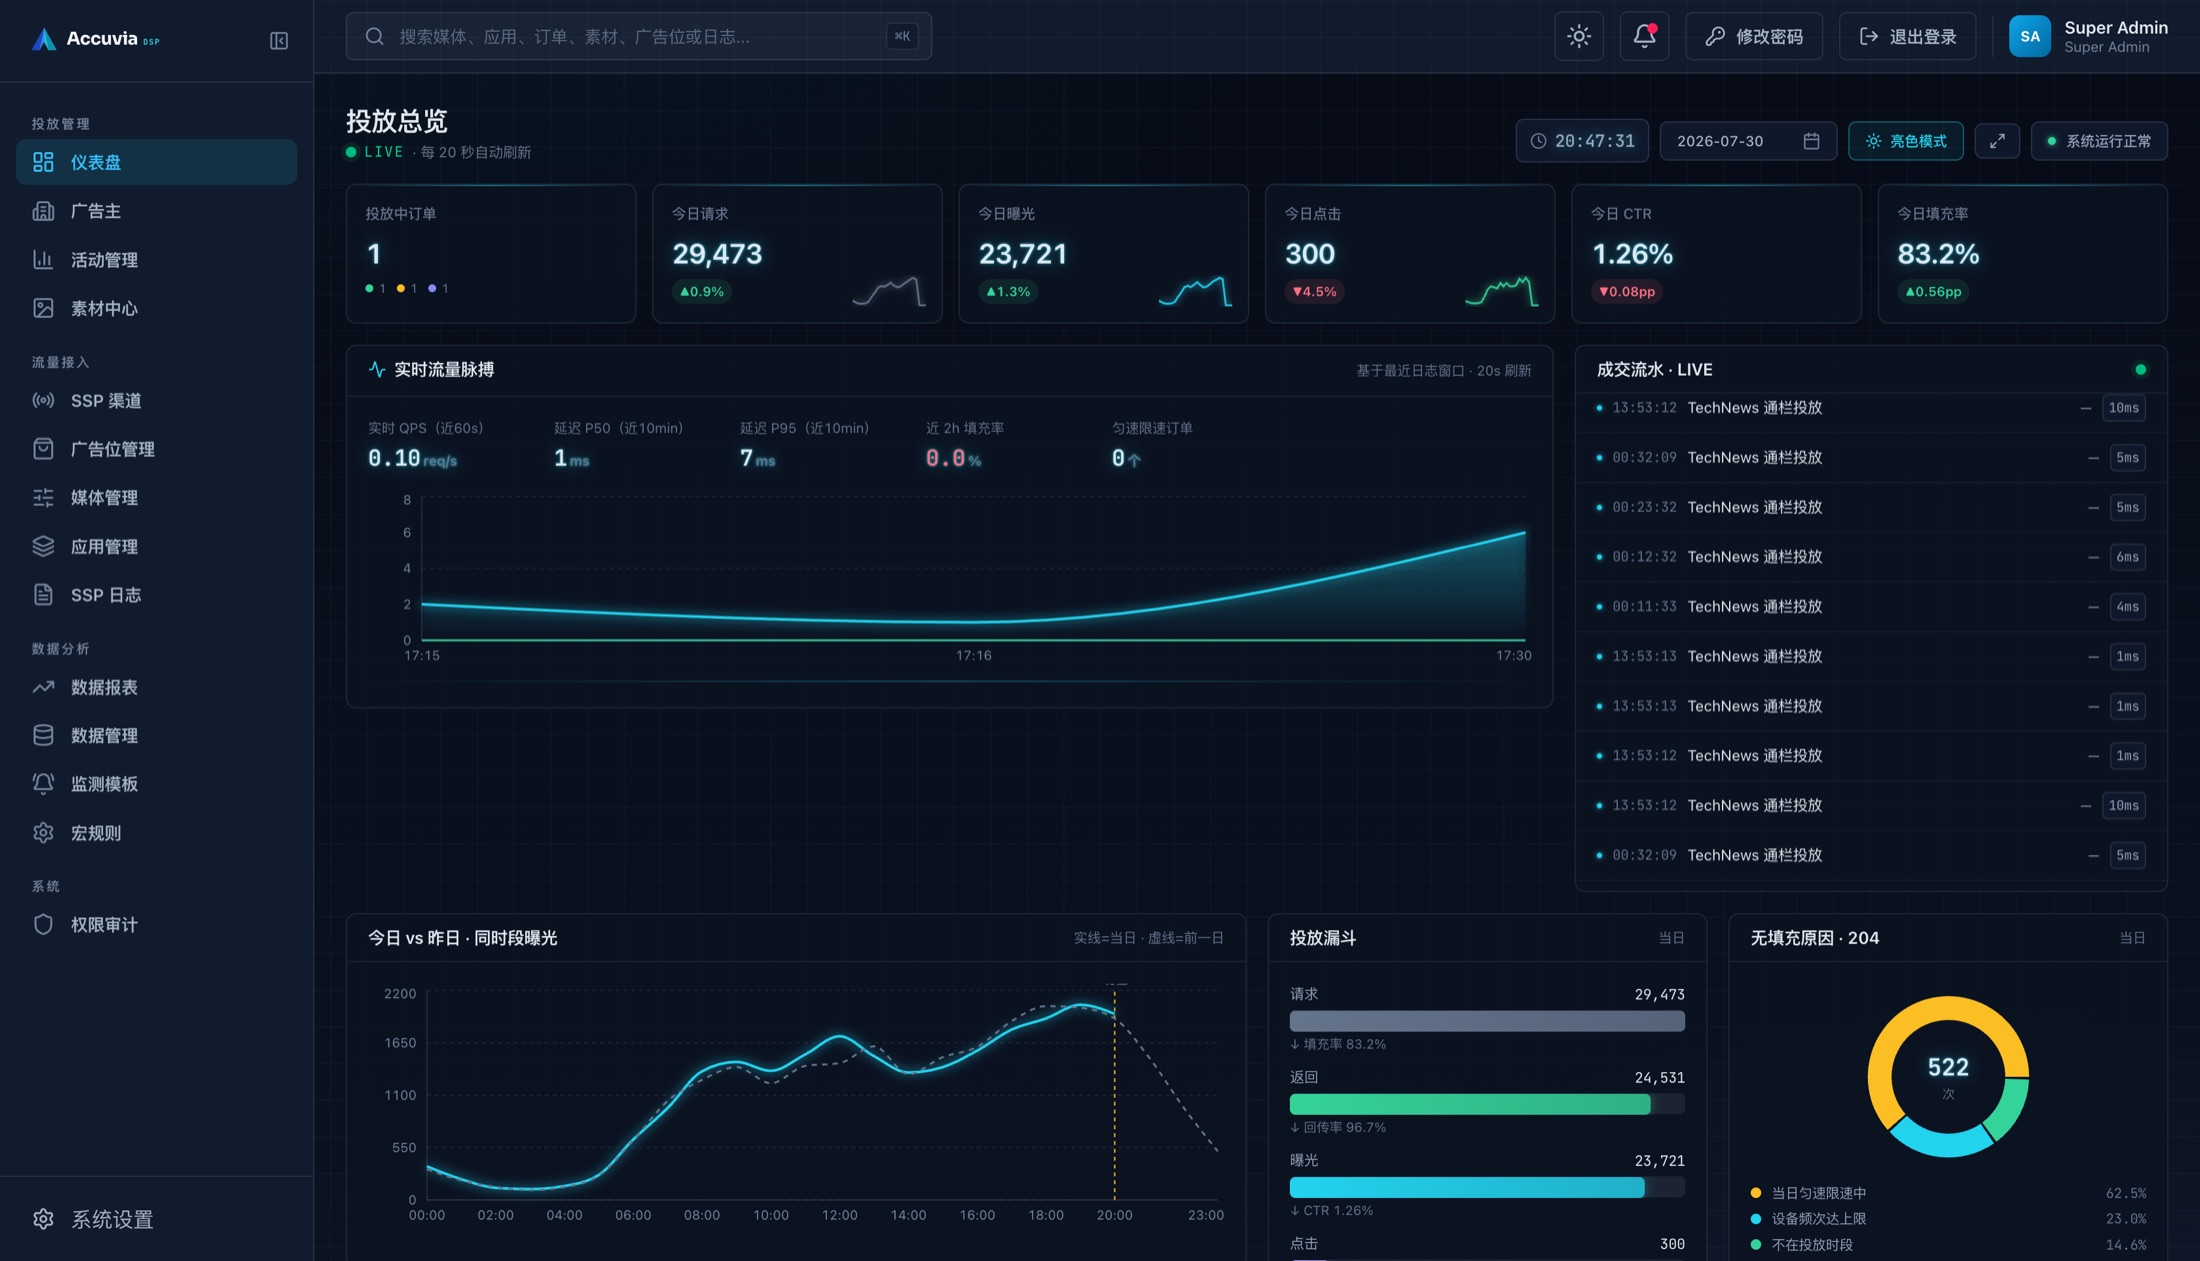Click the 00:23:32 TechNews transaction row
Image resolution: width=2200 pixels, height=1261 pixels.
tap(1871, 507)
